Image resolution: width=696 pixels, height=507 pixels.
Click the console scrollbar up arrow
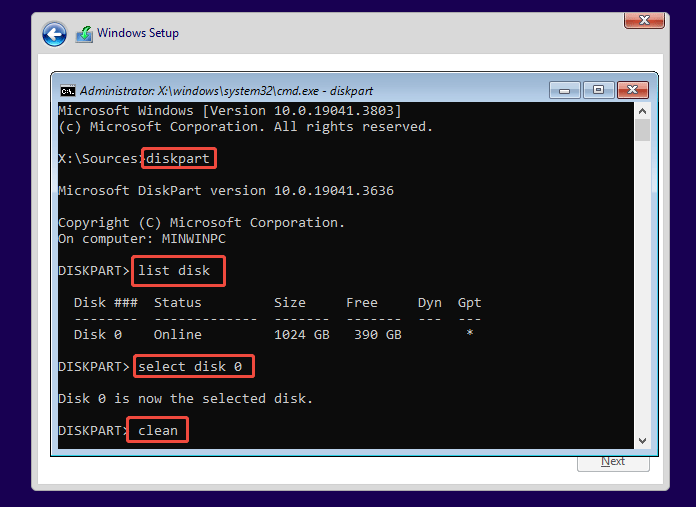(x=642, y=111)
